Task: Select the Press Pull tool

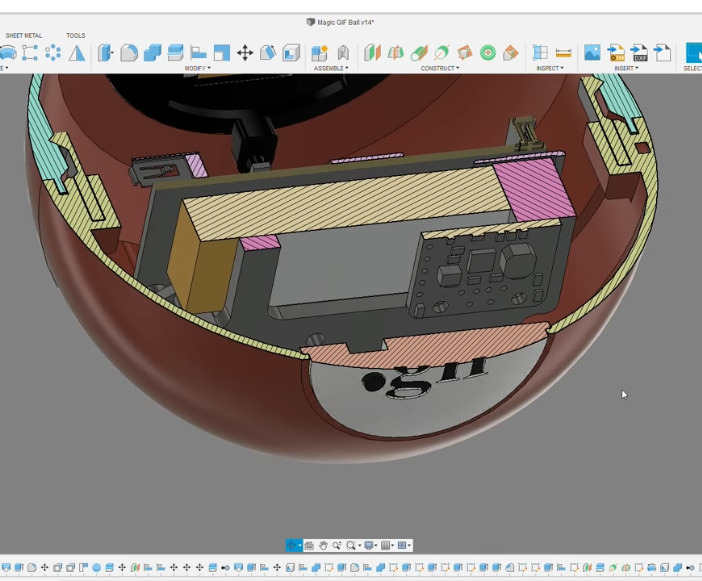Action: pos(105,53)
